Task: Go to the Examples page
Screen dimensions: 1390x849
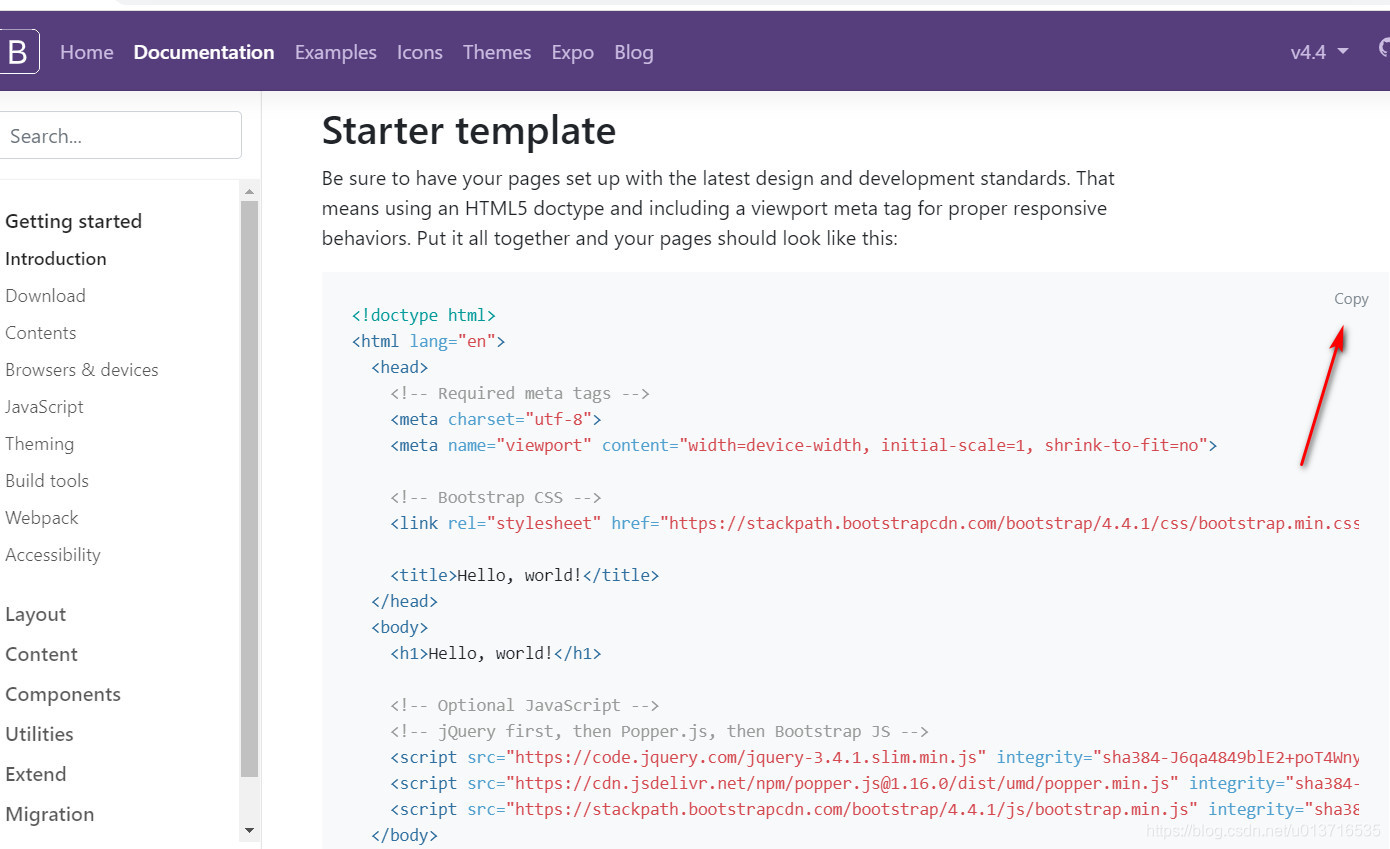Action: [x=336, y=52]
